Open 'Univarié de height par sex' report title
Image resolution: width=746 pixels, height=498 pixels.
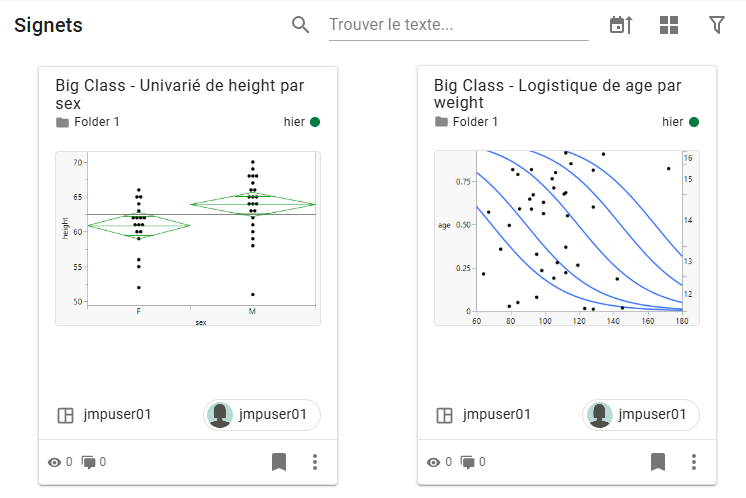180,94
